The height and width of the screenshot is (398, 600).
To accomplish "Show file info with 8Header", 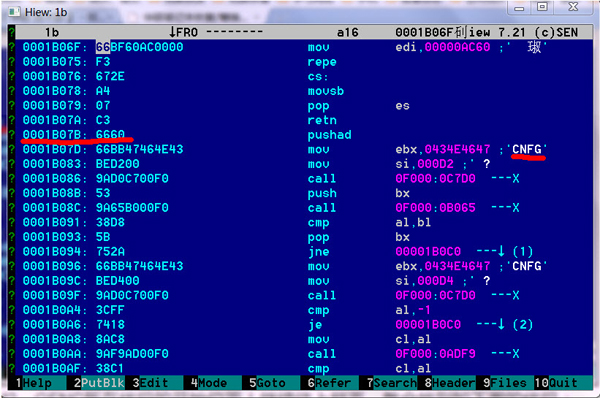I will tap(450, 383).
